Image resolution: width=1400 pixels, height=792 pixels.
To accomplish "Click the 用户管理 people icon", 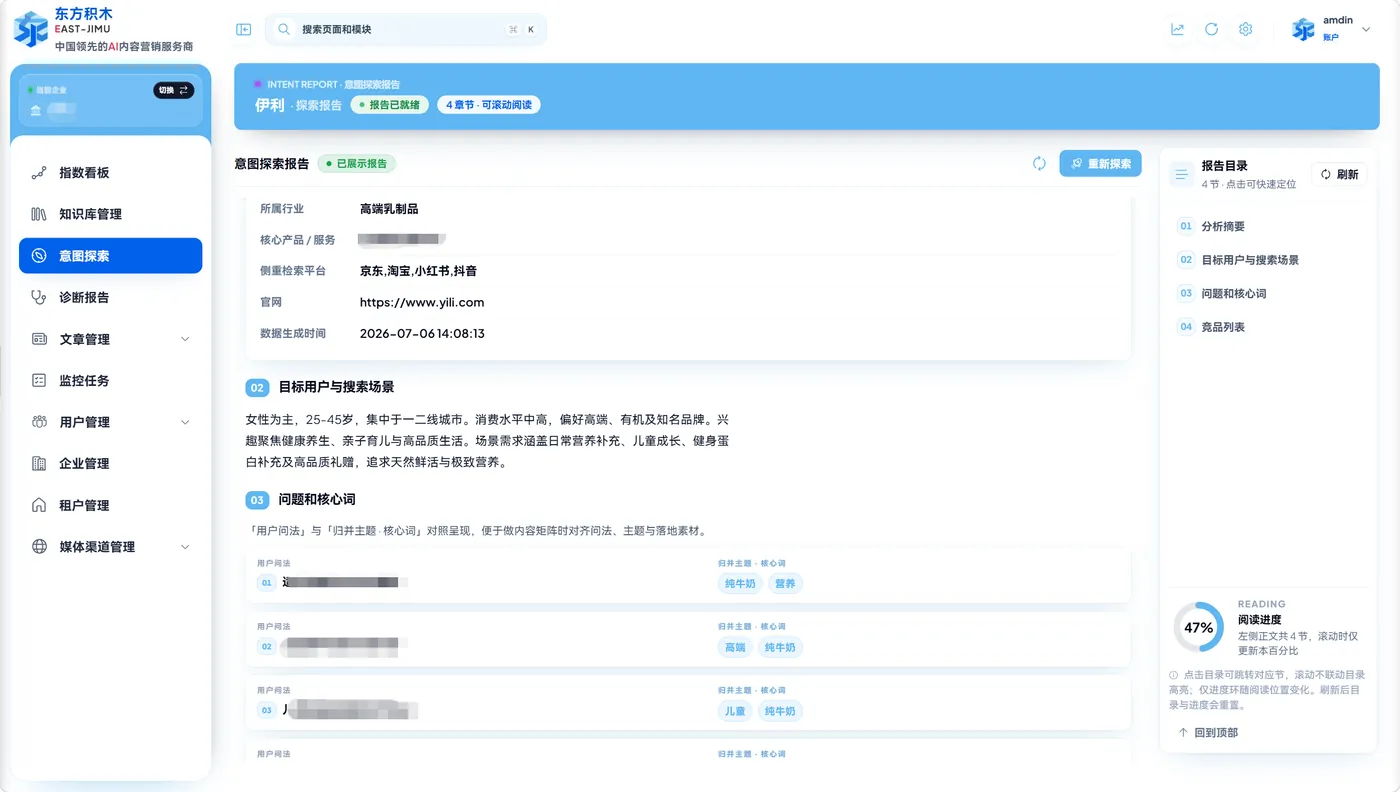I will [39, 422].
